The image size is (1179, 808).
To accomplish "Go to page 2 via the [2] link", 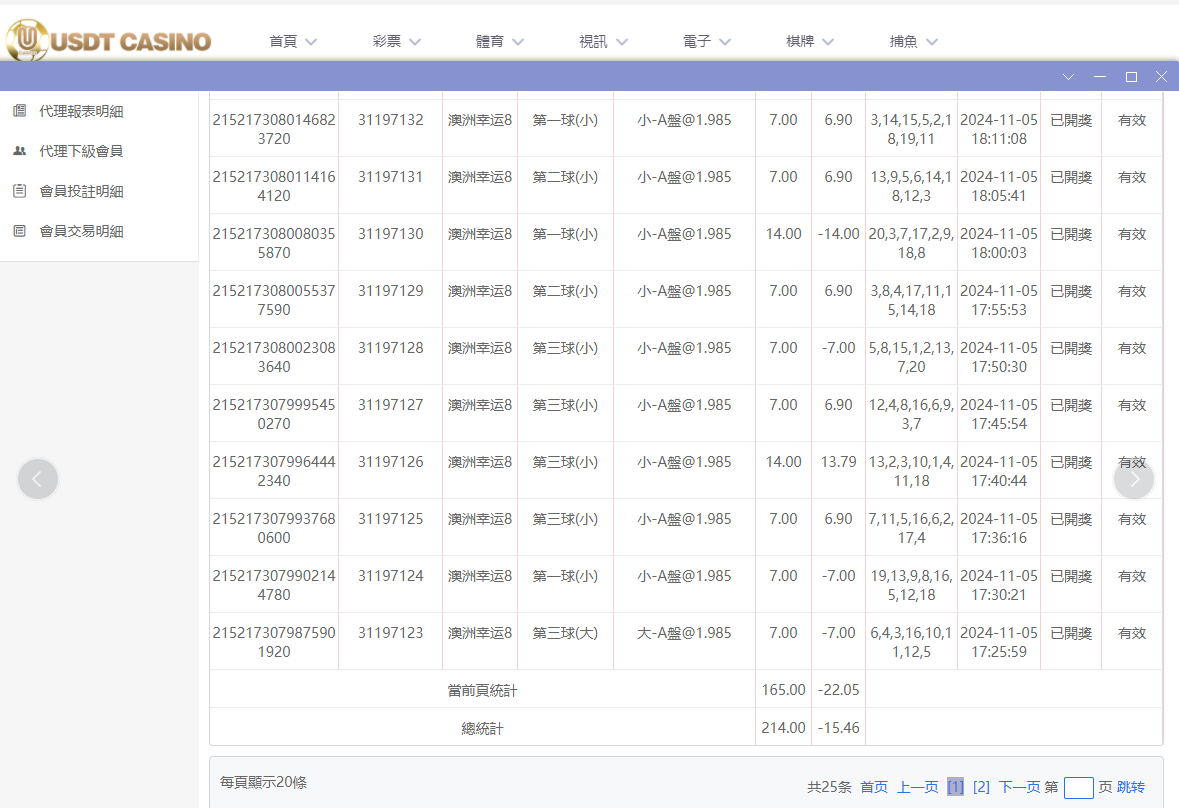I will 981,787.
